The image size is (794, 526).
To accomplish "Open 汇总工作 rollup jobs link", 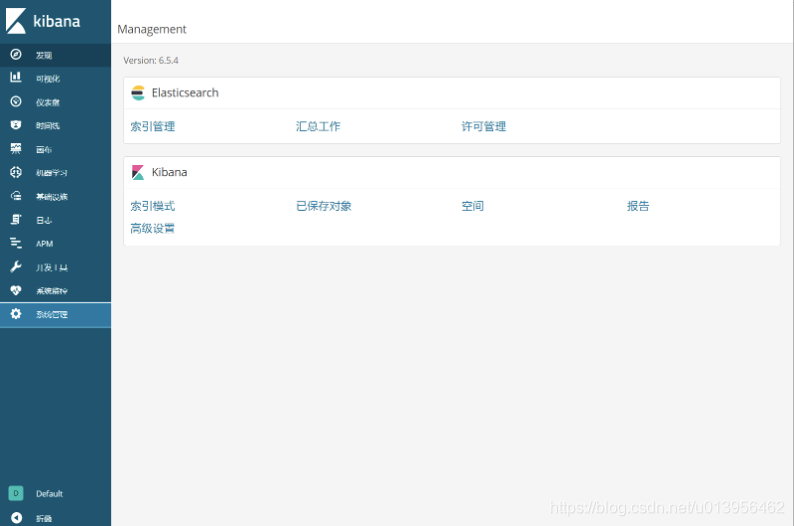I will [318, 126].
